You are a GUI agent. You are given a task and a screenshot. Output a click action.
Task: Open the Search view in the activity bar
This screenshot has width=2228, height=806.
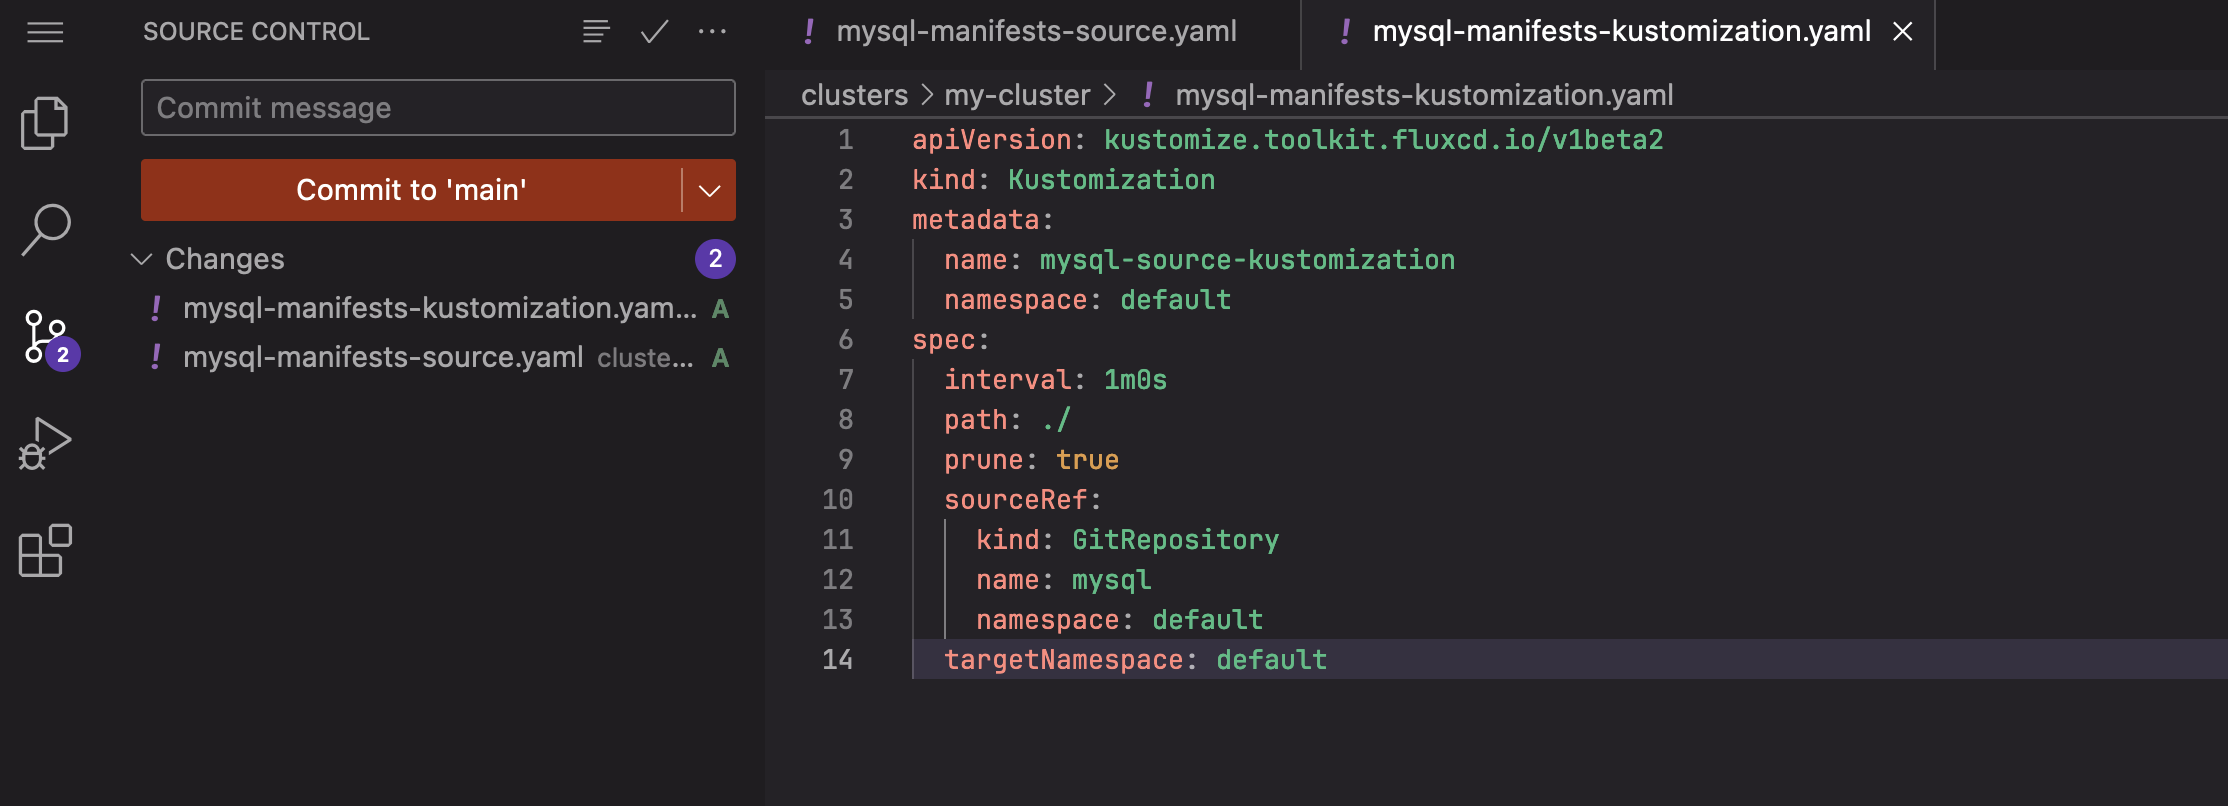coord(45,230)
